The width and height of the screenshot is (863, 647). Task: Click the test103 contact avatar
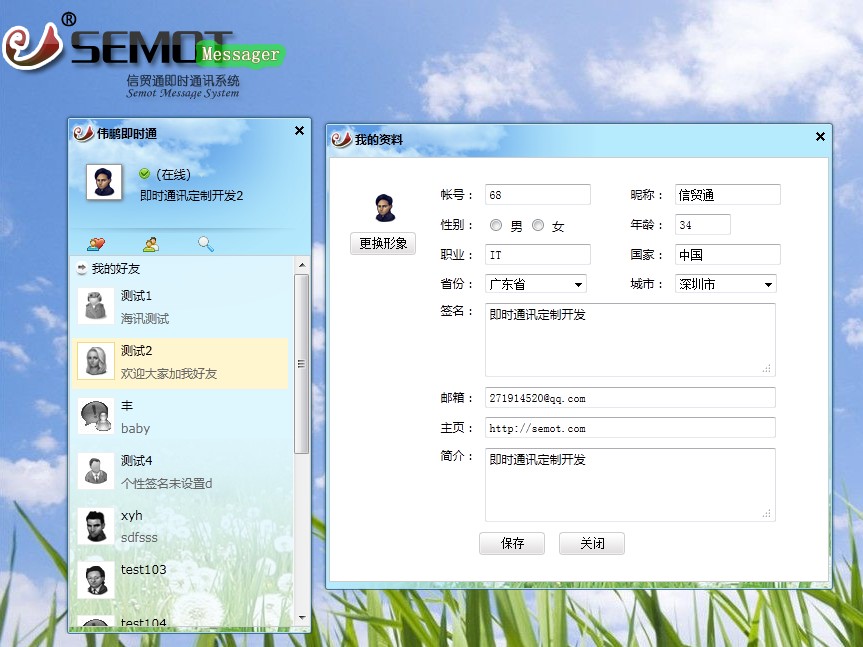click(96, 580)
